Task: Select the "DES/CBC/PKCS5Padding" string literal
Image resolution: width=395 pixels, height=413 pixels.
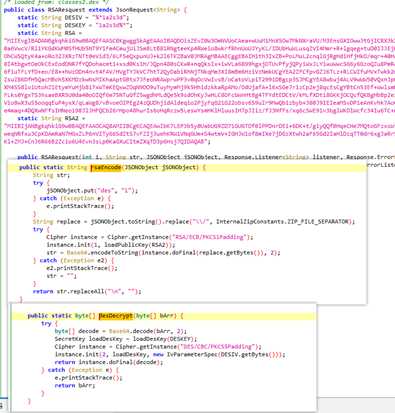Action: click(x=218, y=347)
